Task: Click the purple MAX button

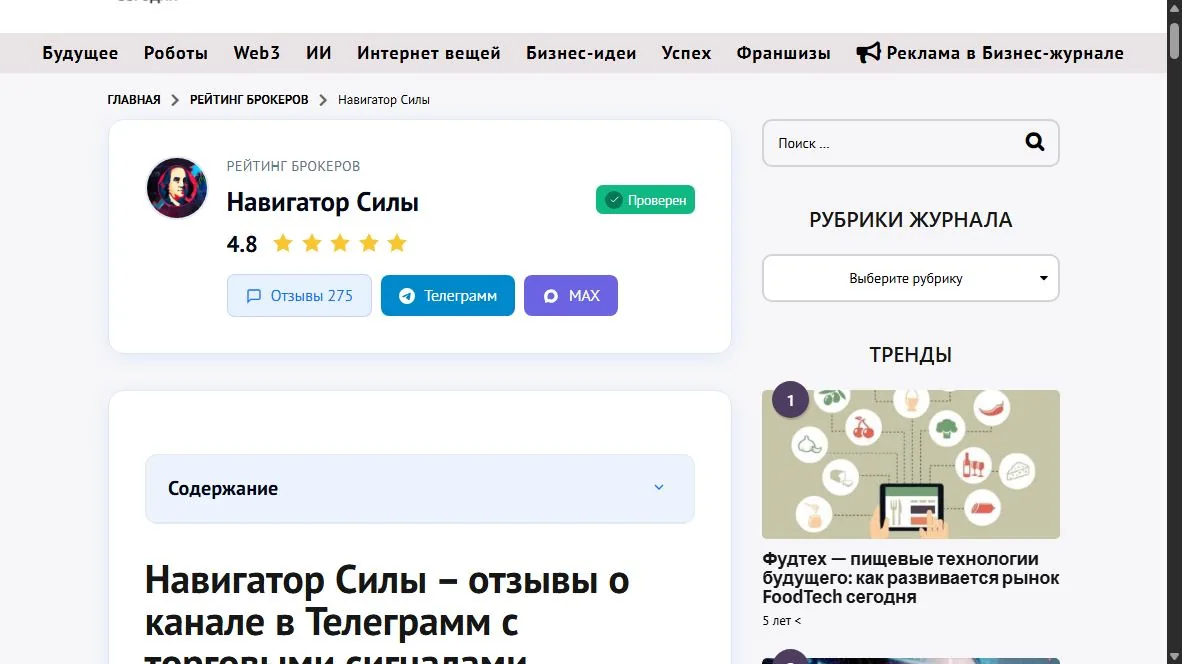Action: (x=571, y=295)
